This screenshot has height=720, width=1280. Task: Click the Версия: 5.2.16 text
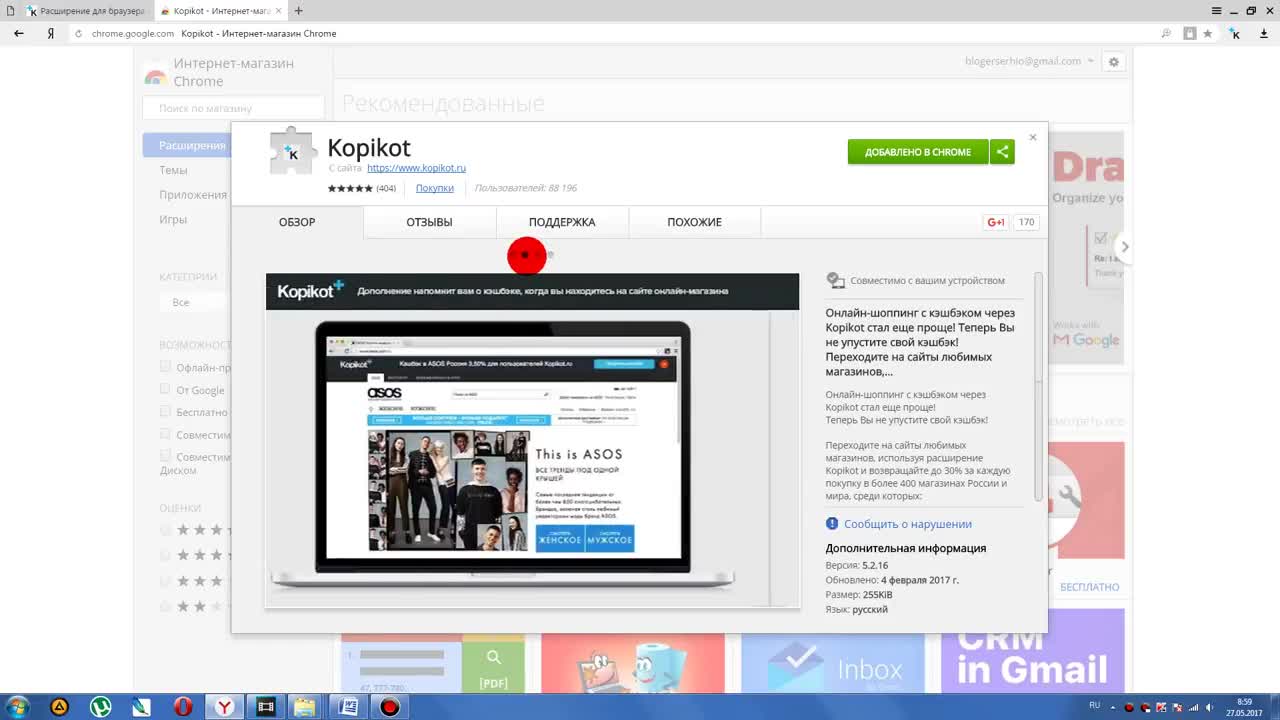857,566
